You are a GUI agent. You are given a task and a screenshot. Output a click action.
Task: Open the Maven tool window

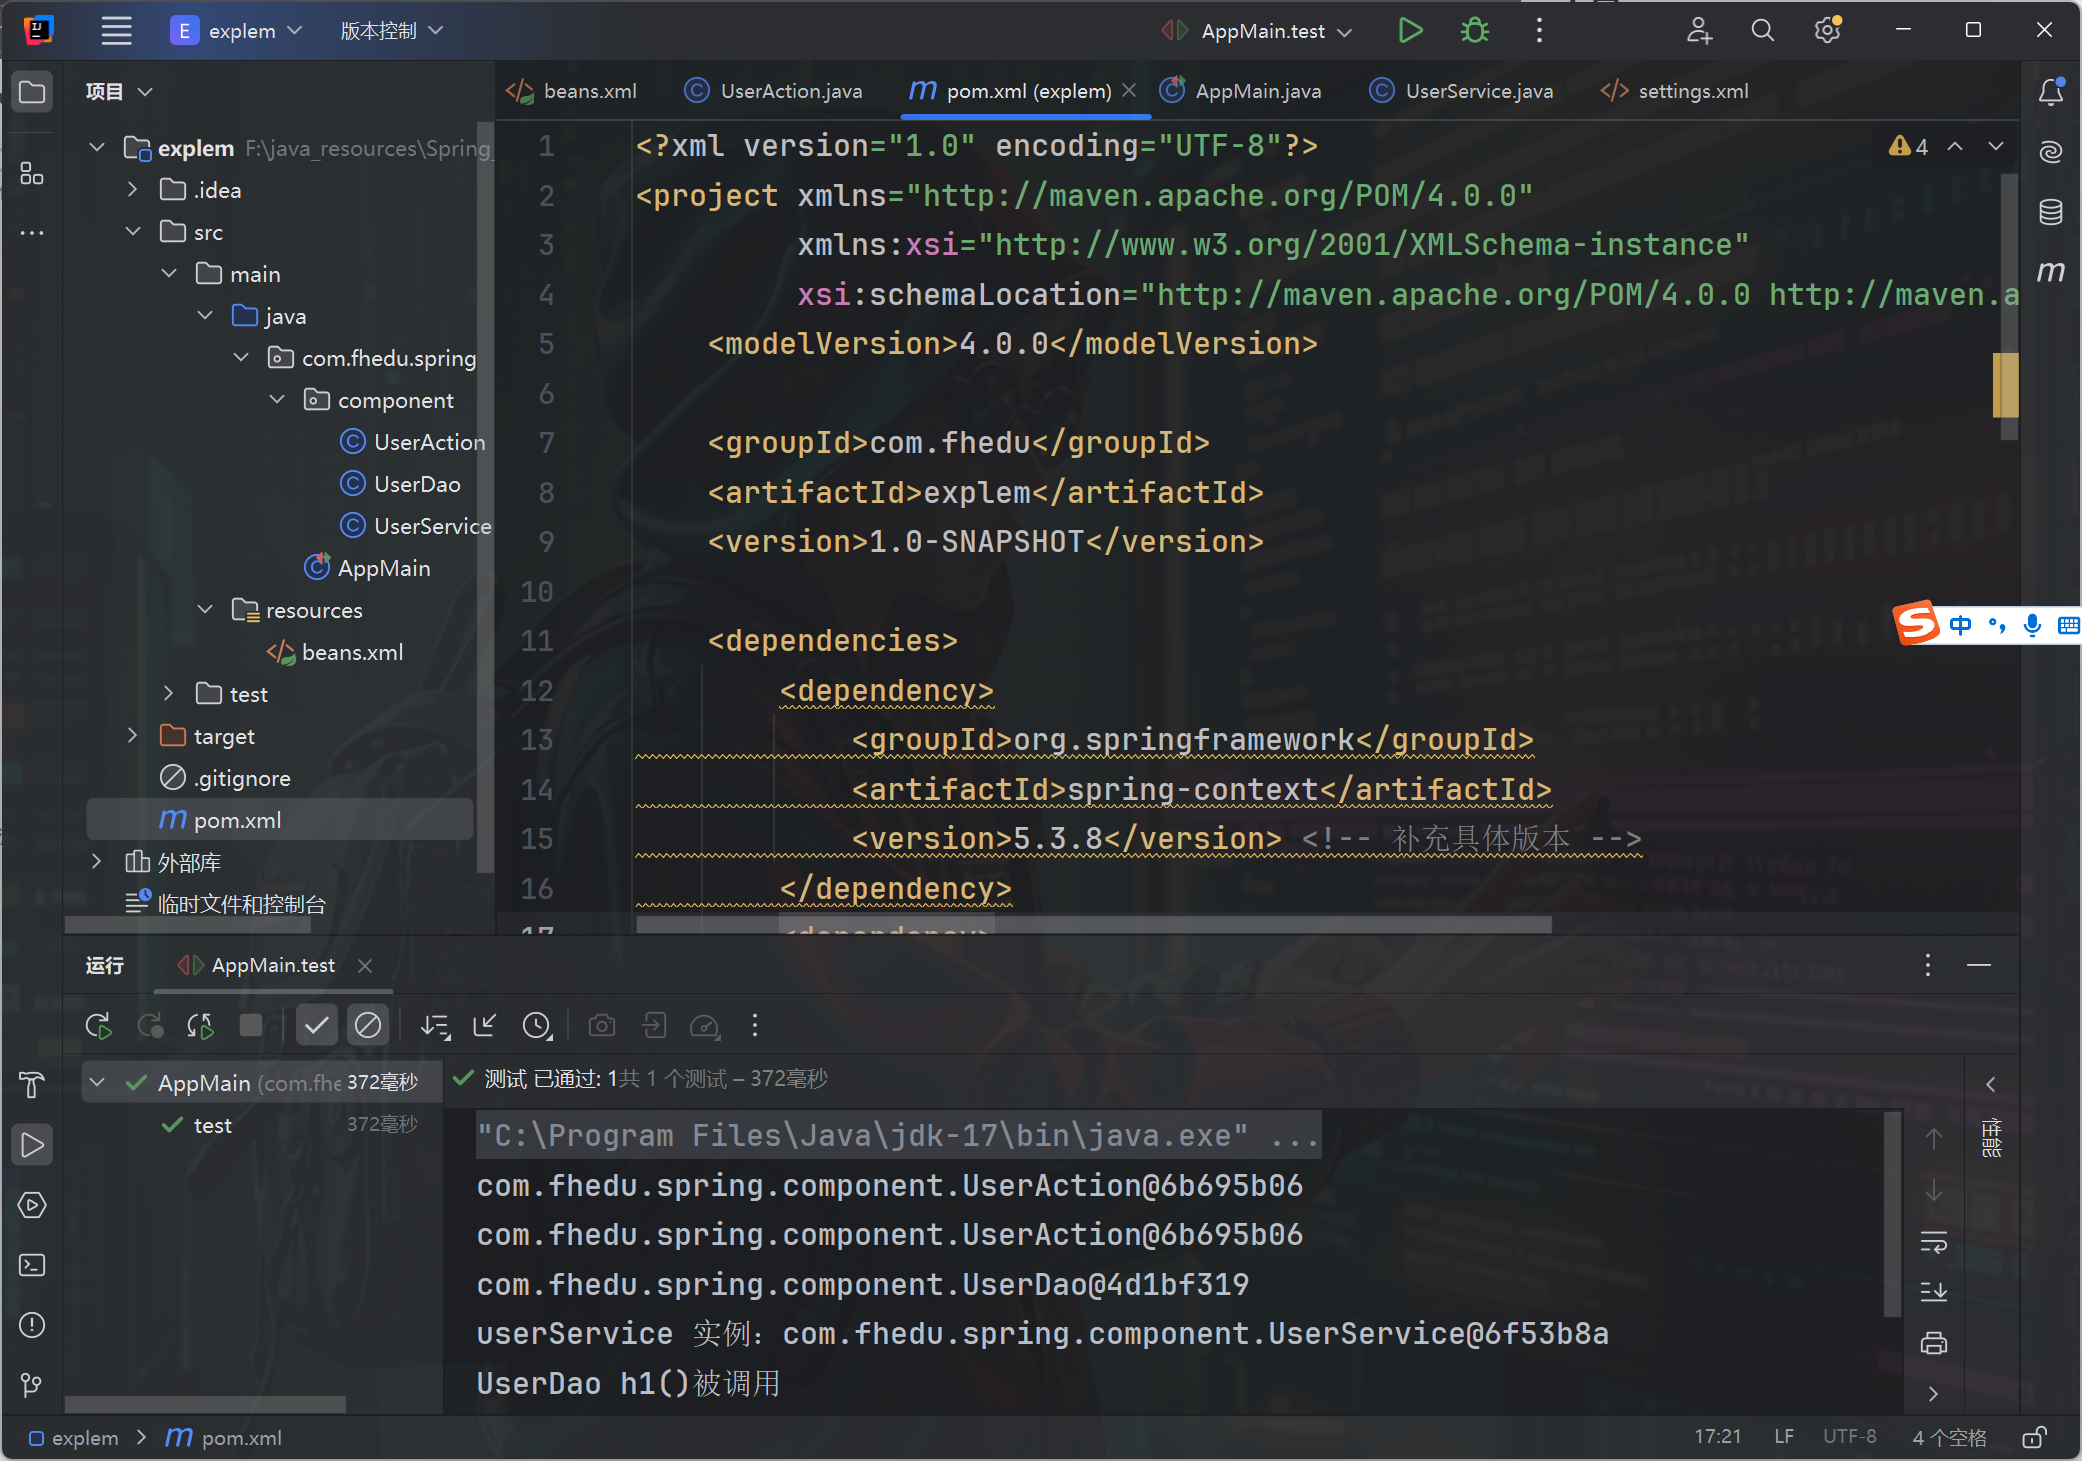[2051, 271]
